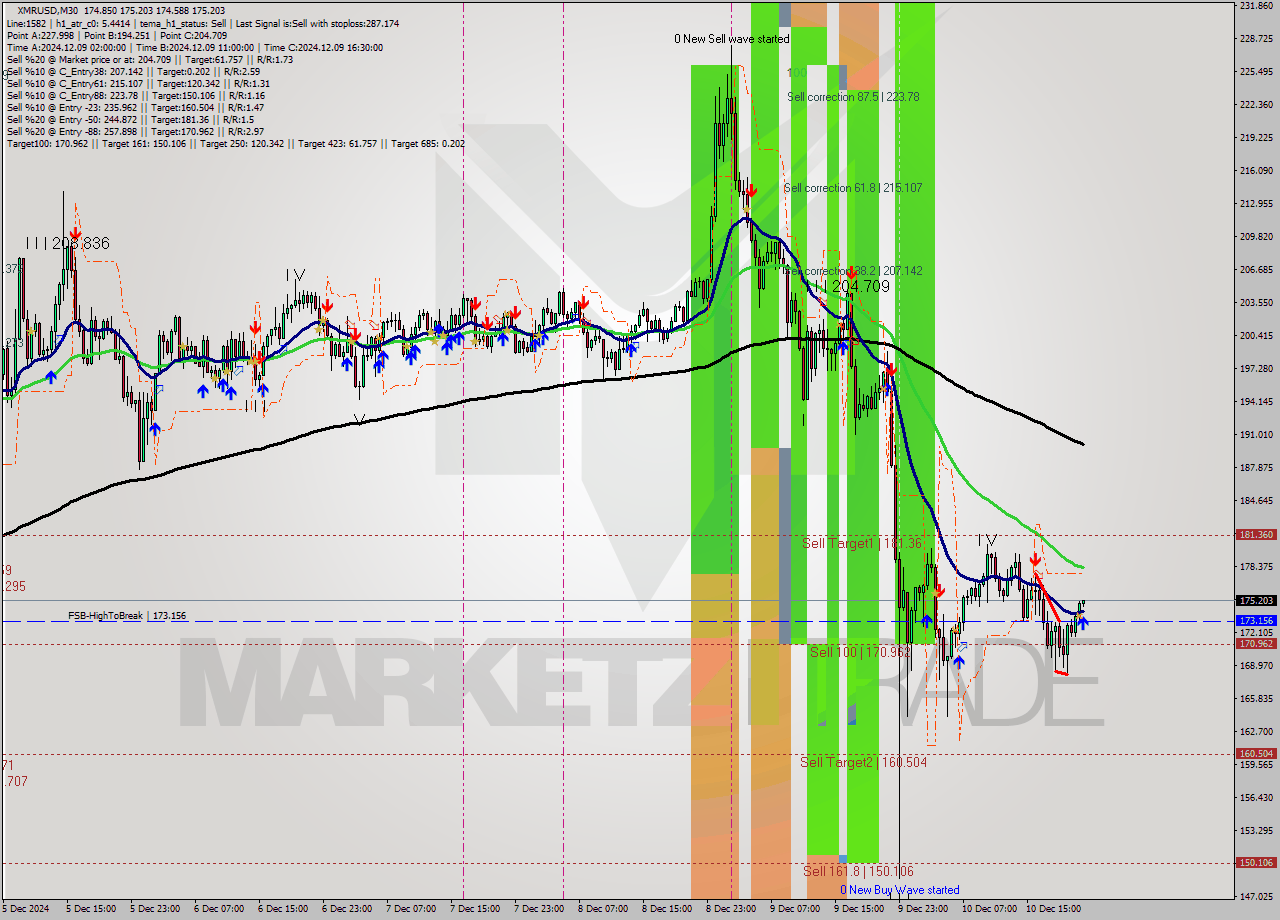The width and height of the screenshot is (1280, 920).
Task: Click the 'Sell 161.8 | 150.106' label
Action: [858, 871]
